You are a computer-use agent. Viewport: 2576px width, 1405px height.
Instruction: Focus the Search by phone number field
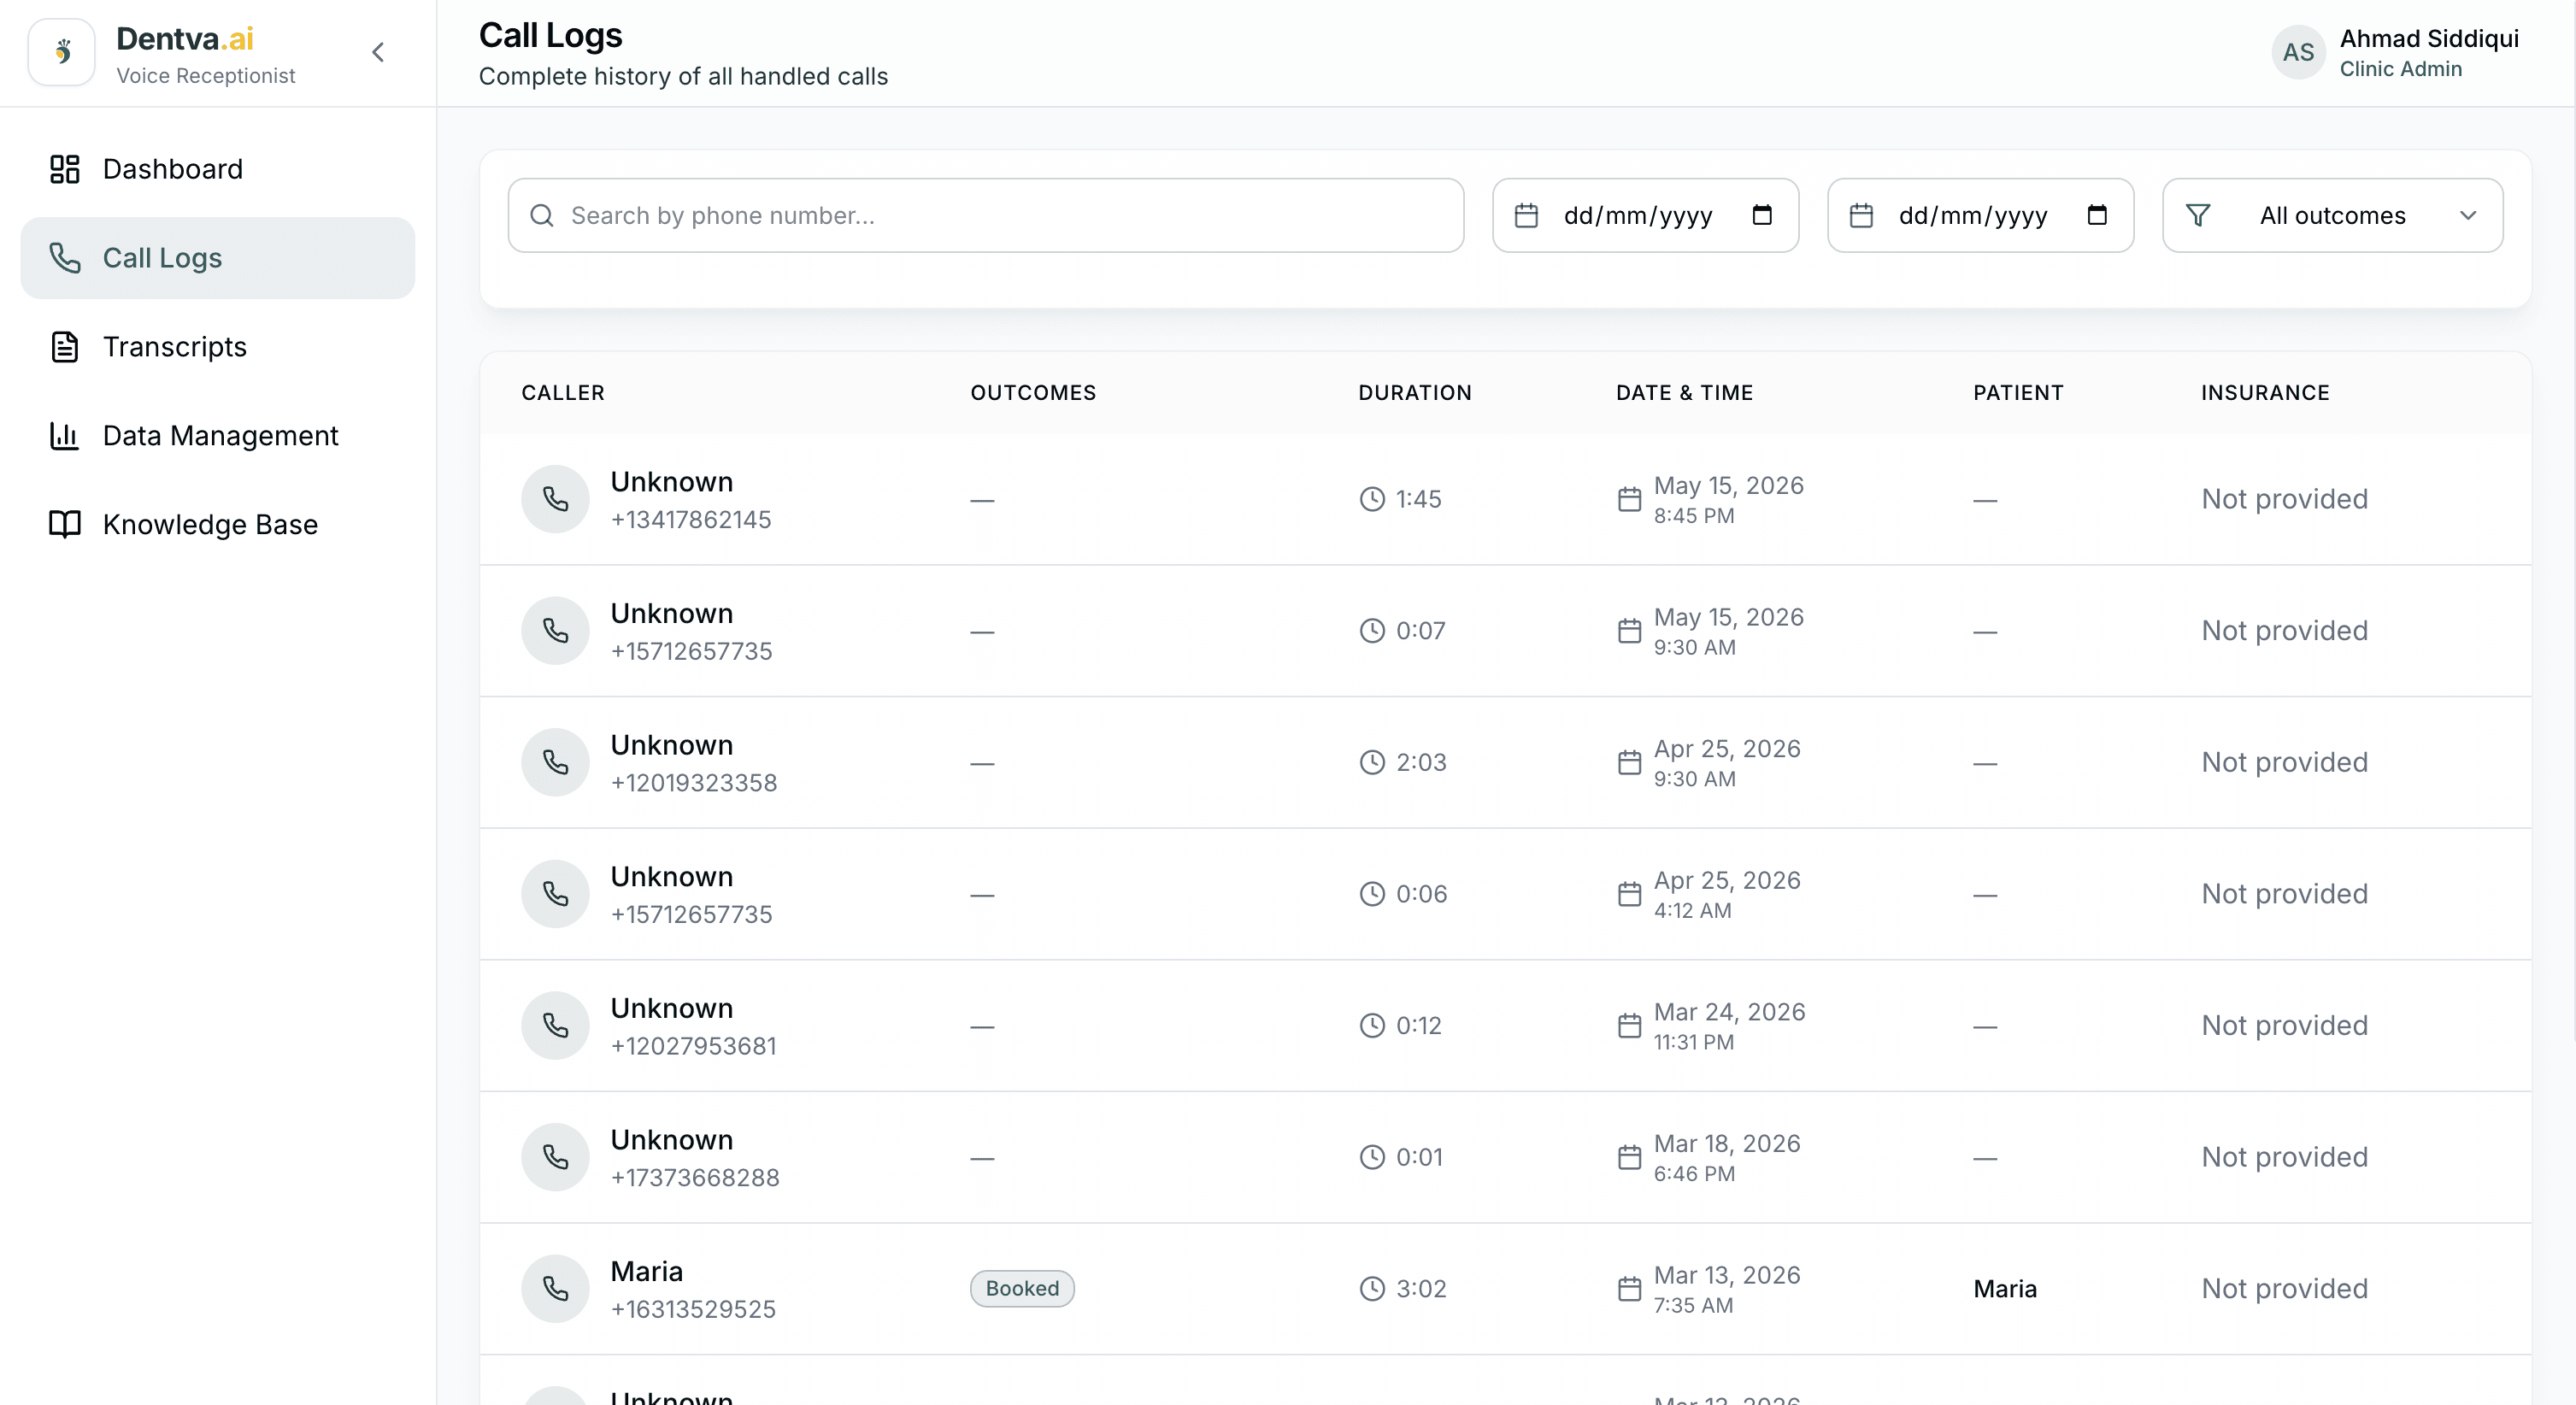tap(986, 216)
